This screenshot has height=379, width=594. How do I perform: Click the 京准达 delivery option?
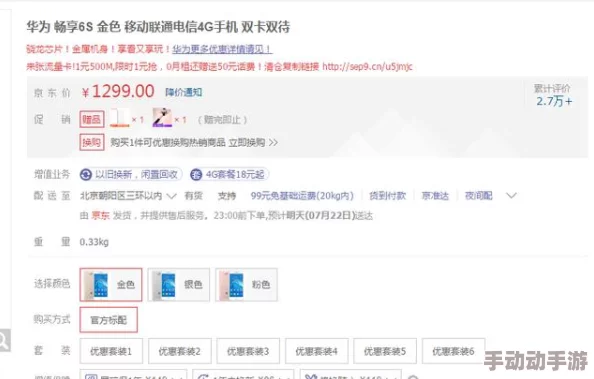pyautogui.click(x=435, y=196)
